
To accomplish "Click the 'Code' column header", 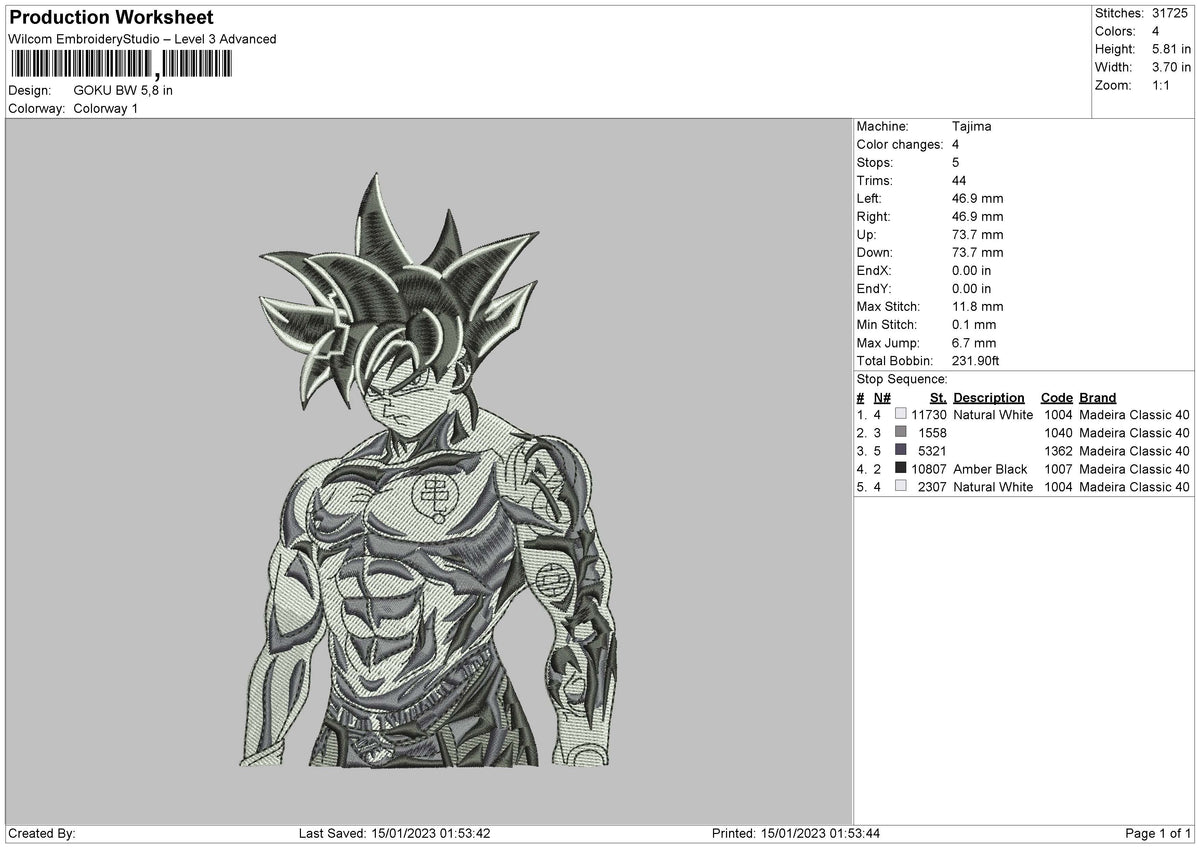I will [1056, 397].
